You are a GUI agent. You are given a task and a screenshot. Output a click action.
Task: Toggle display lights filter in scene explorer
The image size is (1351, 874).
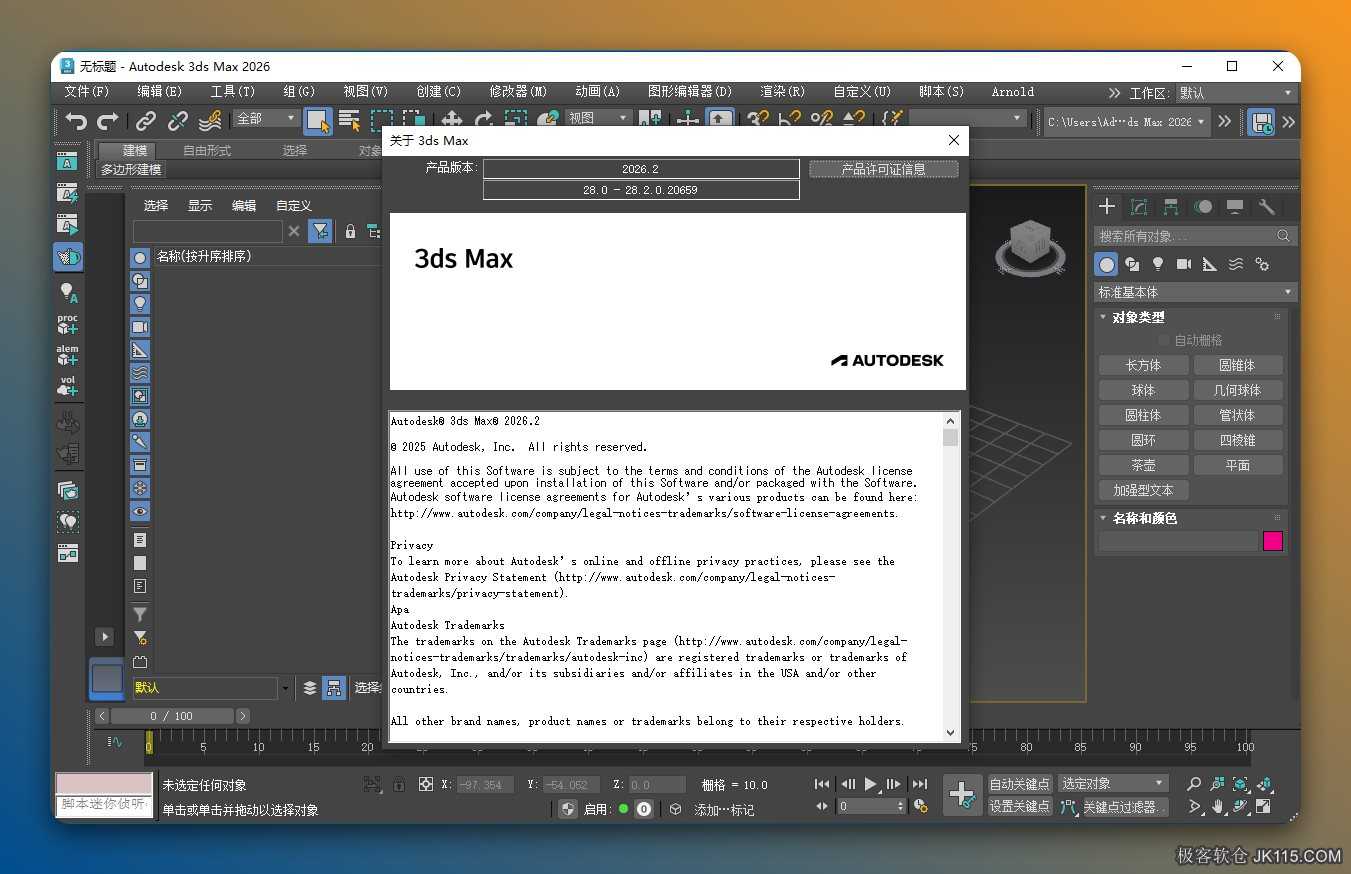tap(140, 304)
